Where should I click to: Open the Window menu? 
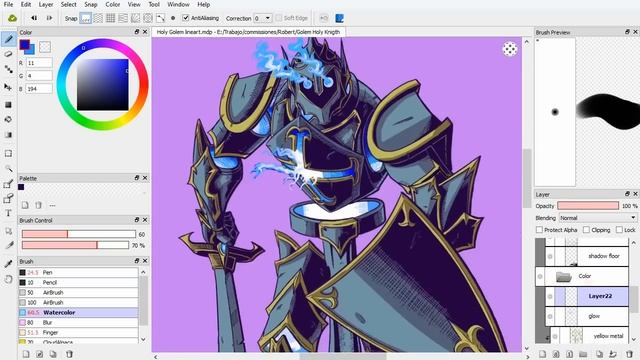pos(178,4)
